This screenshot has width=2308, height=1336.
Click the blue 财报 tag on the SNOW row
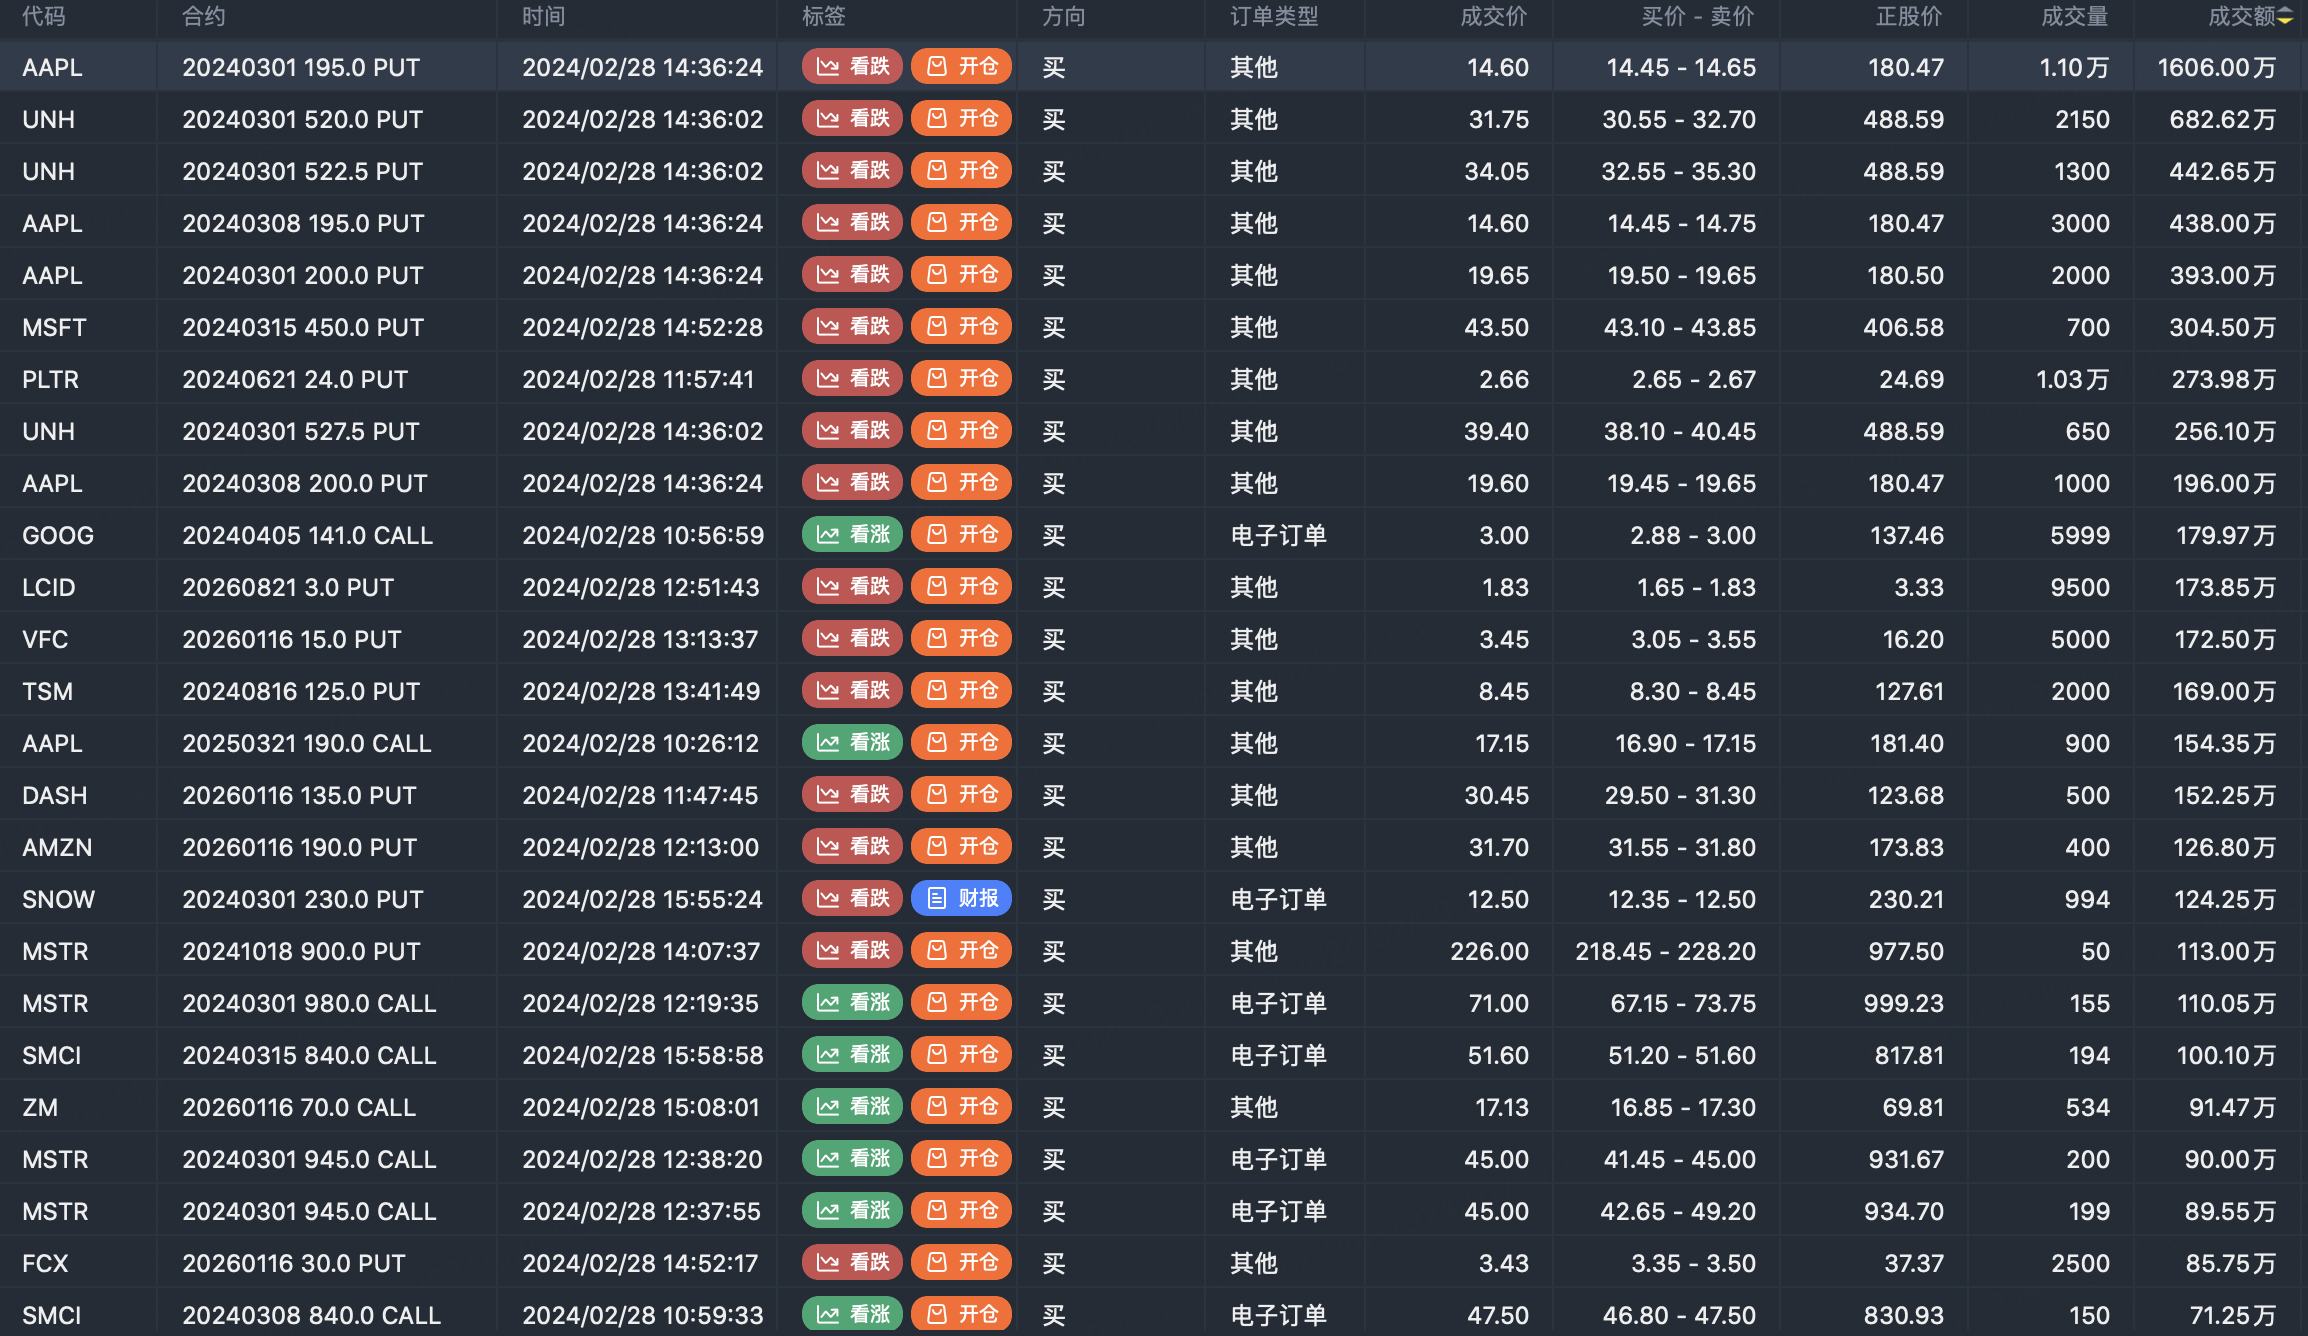[x=961, y=899]
